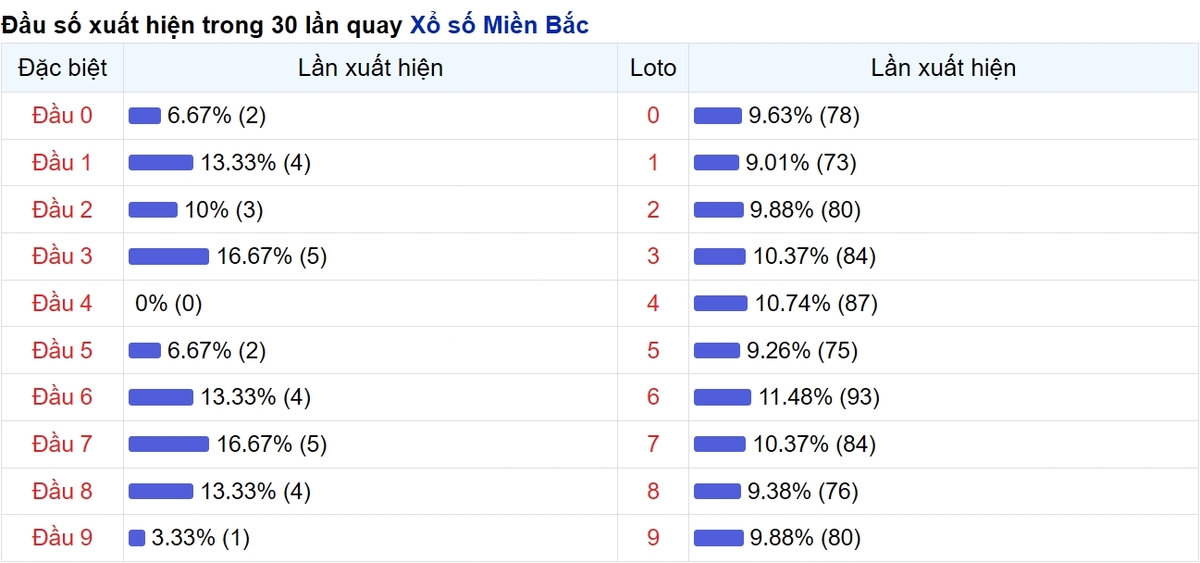Screen dimensions: 1200x563
Task: Click the bar for Loto 6 (11.48%)
Action: [722, 398]
